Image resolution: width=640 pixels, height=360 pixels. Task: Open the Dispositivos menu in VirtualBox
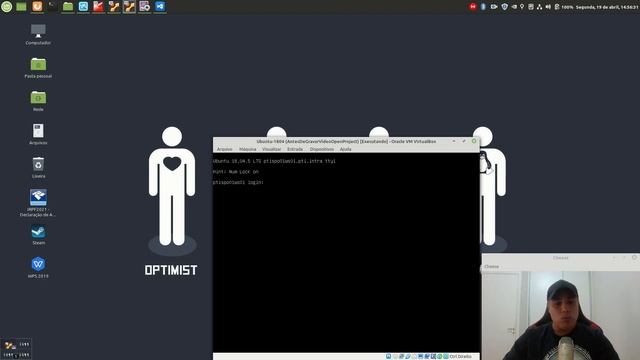pos(321,149)
